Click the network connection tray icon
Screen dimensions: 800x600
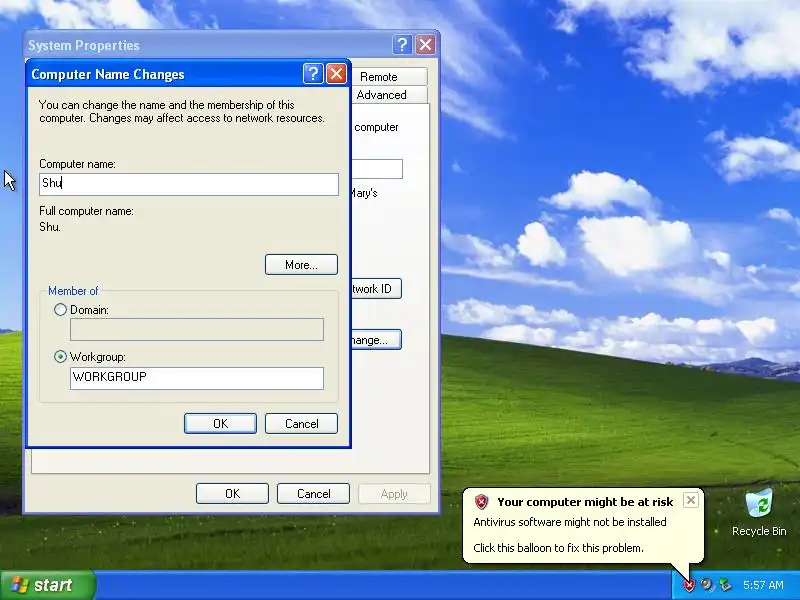tap(725, 585)
